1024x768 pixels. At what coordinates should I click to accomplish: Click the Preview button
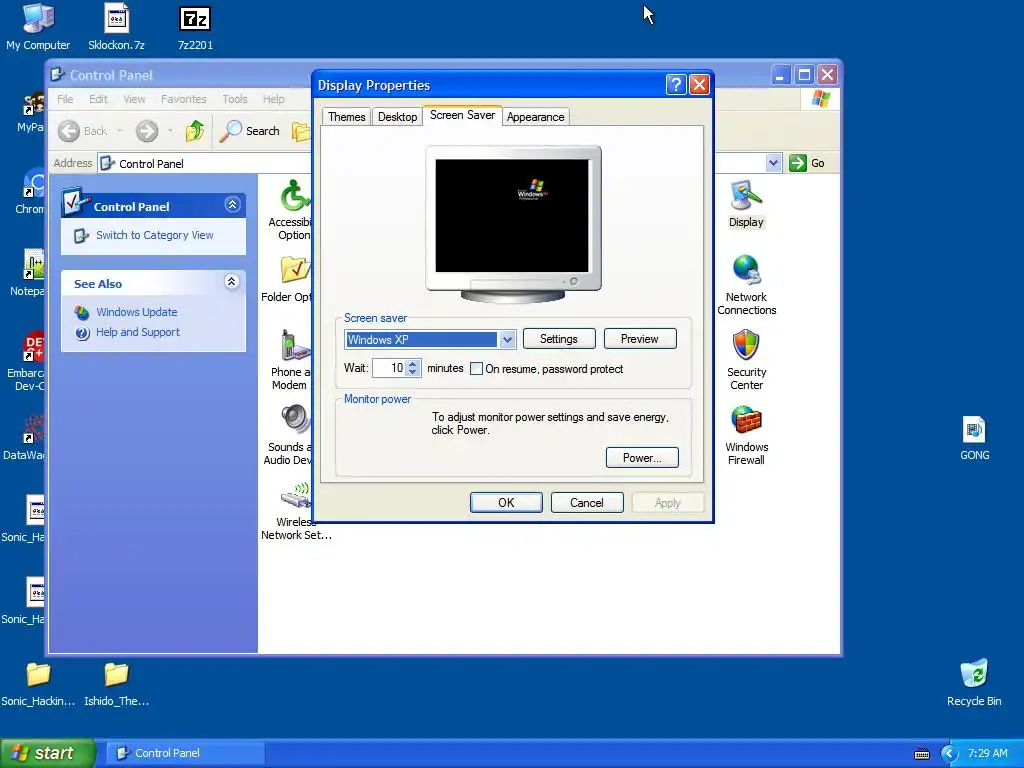pyautogui.click(x=640, y=339)
